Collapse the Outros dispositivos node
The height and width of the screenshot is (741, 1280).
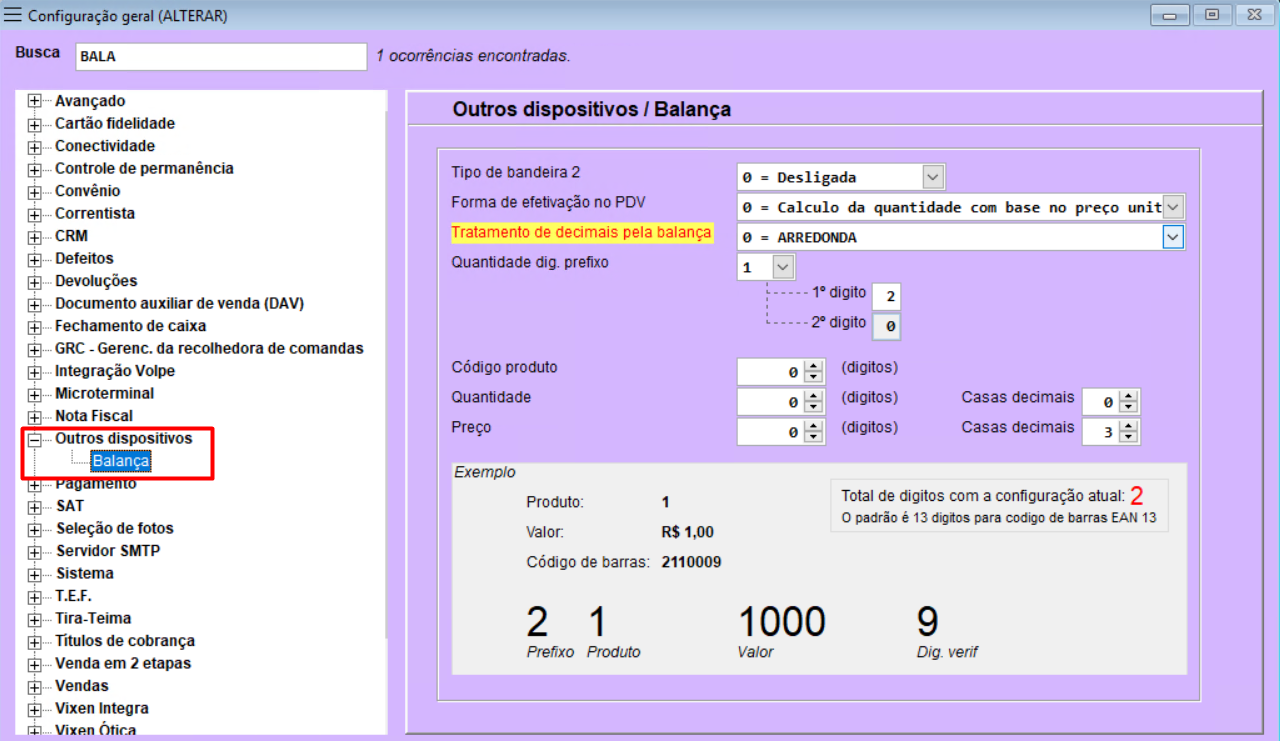(35, 438)
